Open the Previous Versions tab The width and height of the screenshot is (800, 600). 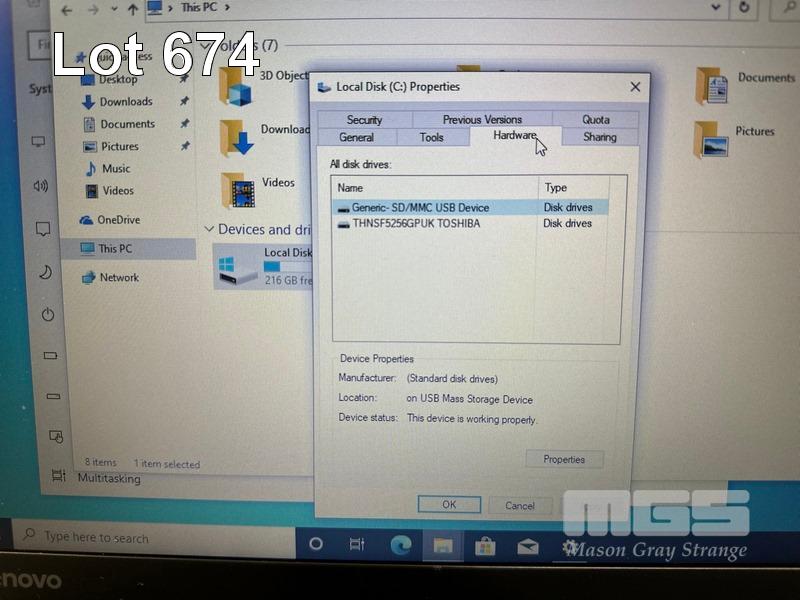[482, 119]
